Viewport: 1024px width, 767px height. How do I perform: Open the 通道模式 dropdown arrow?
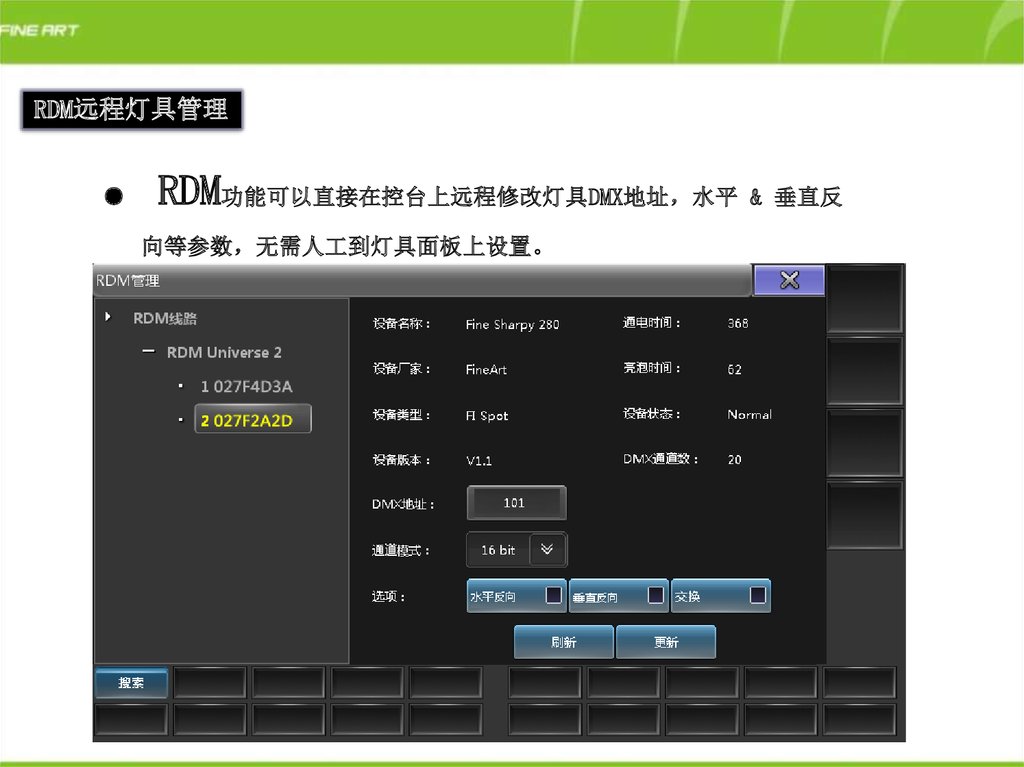click(x=547, y=549)
